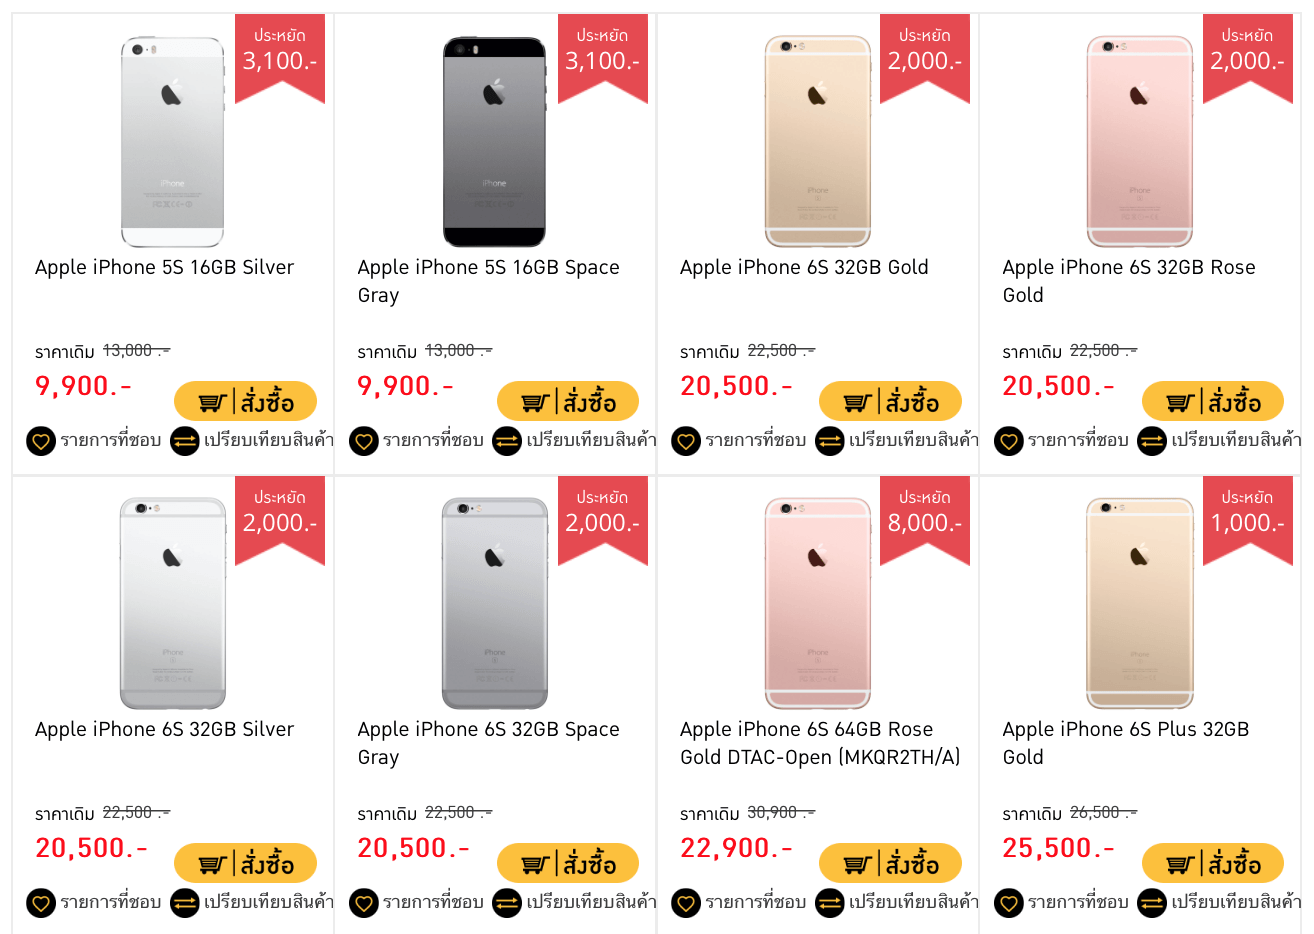Screen dimensions: 1314x934
Task: Click heart icon for iPhone 6S 64GB Rose Gold
Action: pyautogui.click(x=686, y=903)
